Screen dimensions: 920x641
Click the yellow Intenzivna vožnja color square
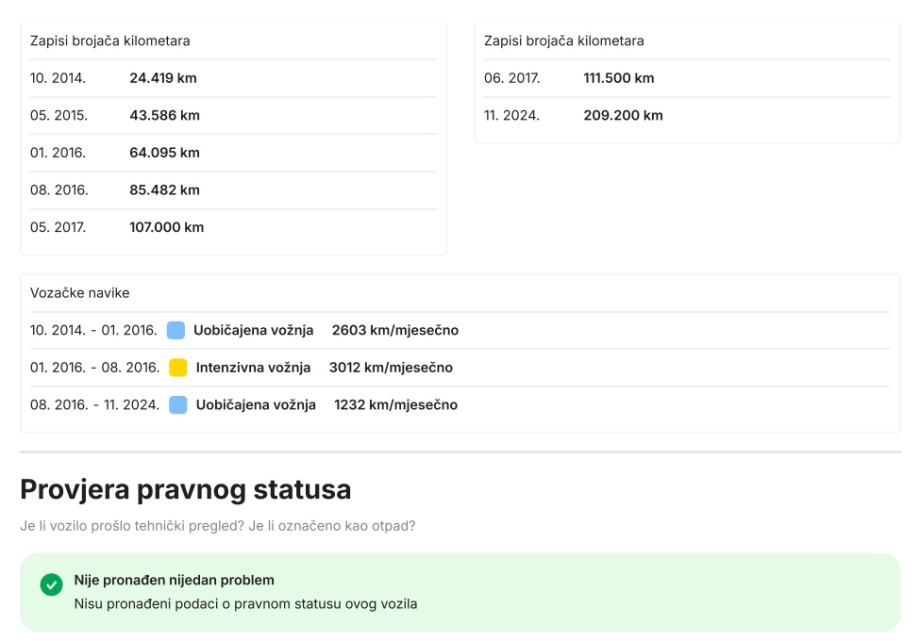(x=178, y=368)
